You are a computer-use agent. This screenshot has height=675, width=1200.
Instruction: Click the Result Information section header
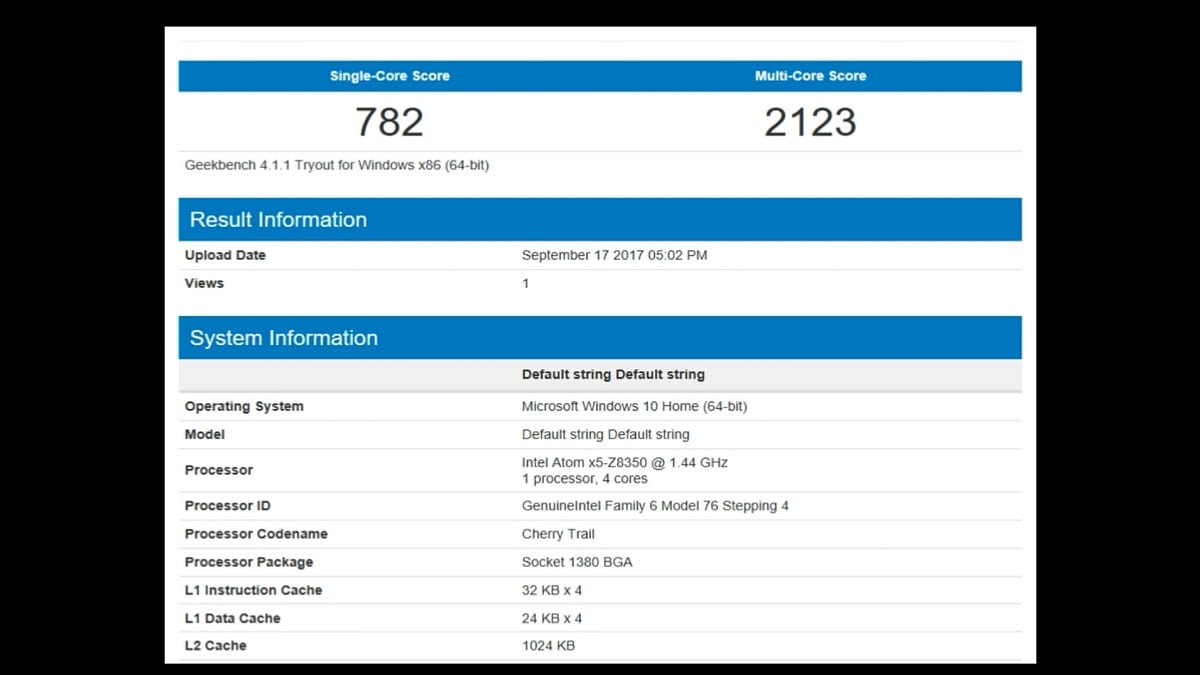[277, 219]
